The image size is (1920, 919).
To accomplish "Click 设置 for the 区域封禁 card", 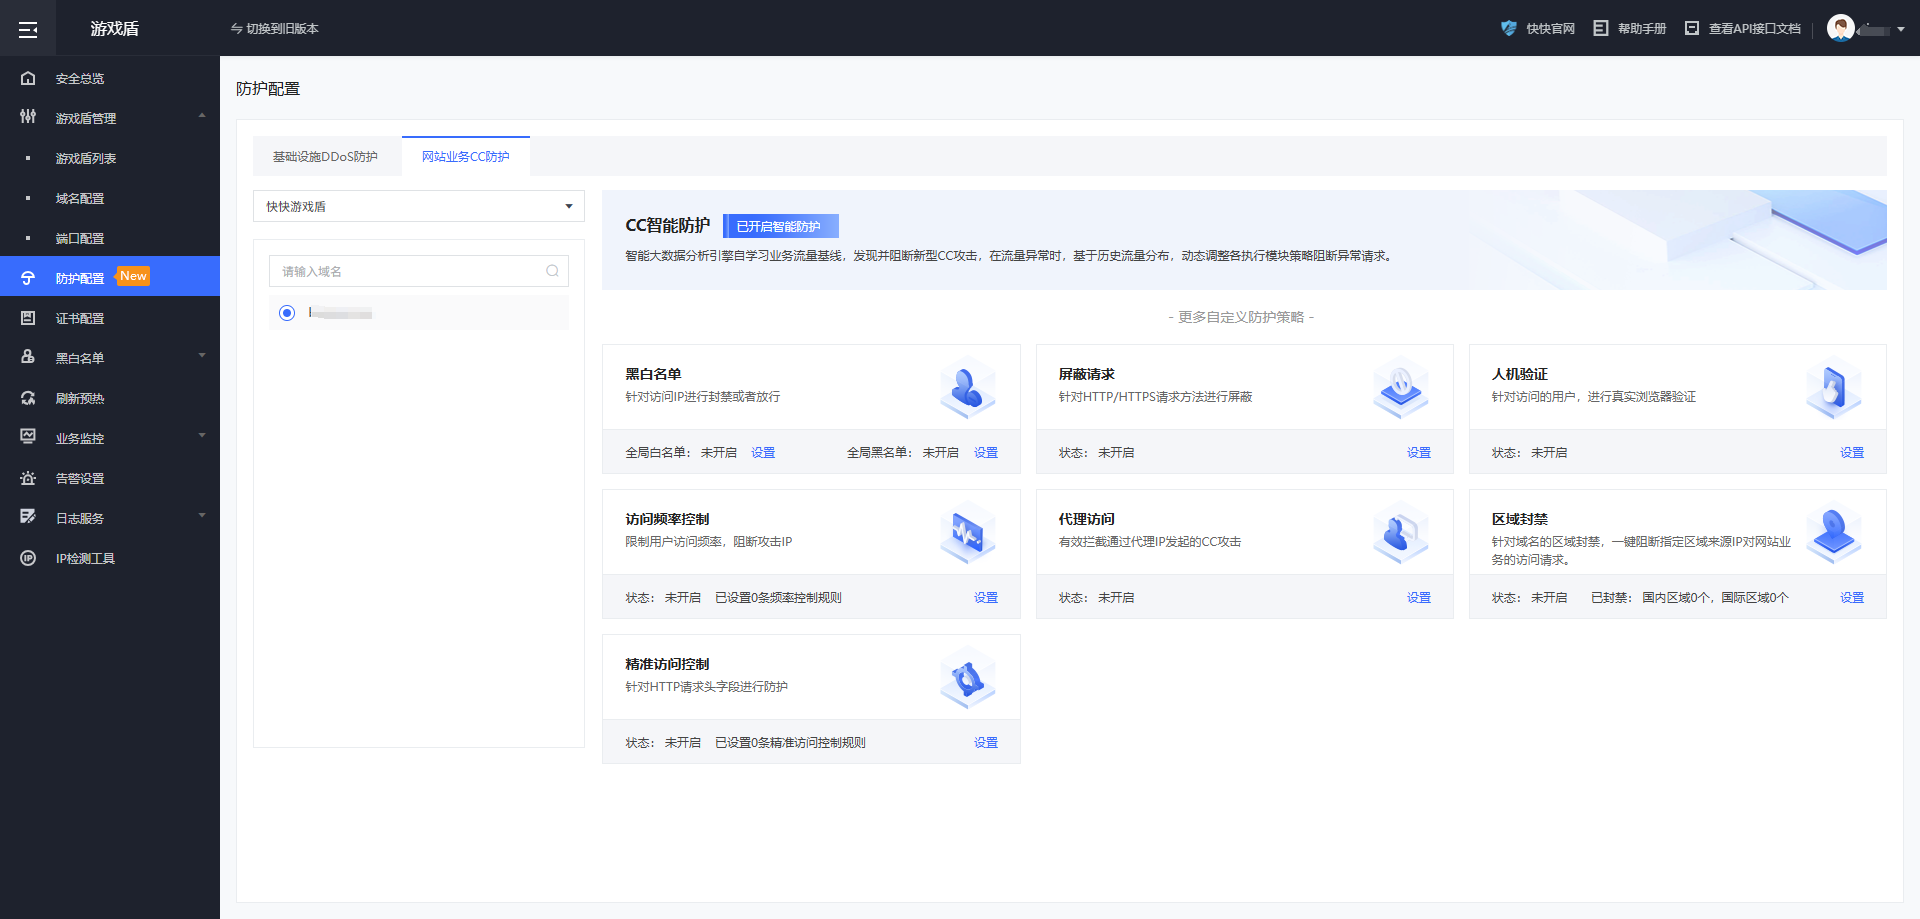I will pyautogui.click(x=1851, y=597).
